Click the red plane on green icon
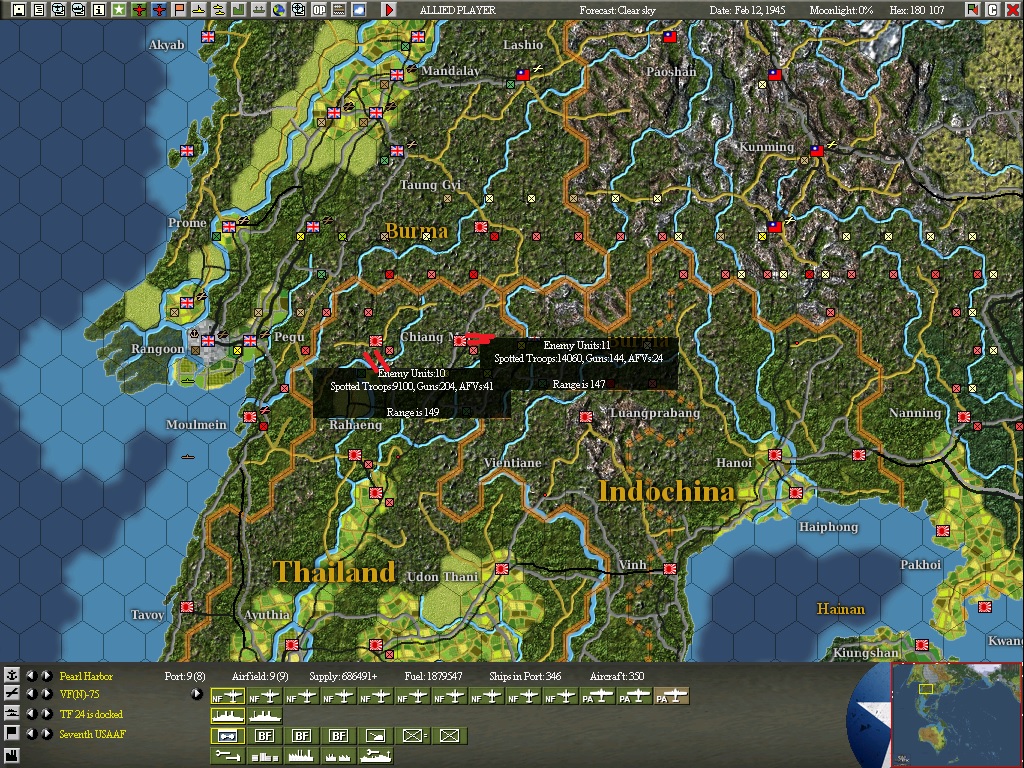This screenshot has height=768, width=1024. click(138, 10)
